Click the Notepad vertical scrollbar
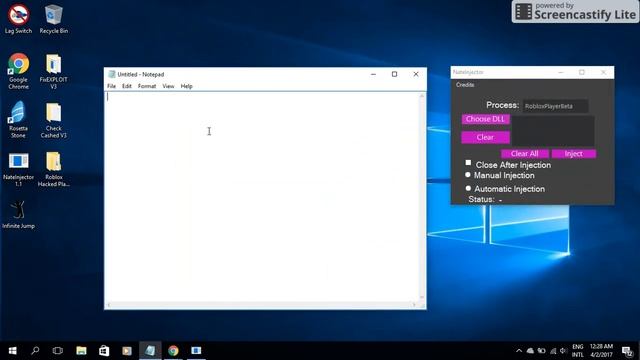 click(422, 197)
